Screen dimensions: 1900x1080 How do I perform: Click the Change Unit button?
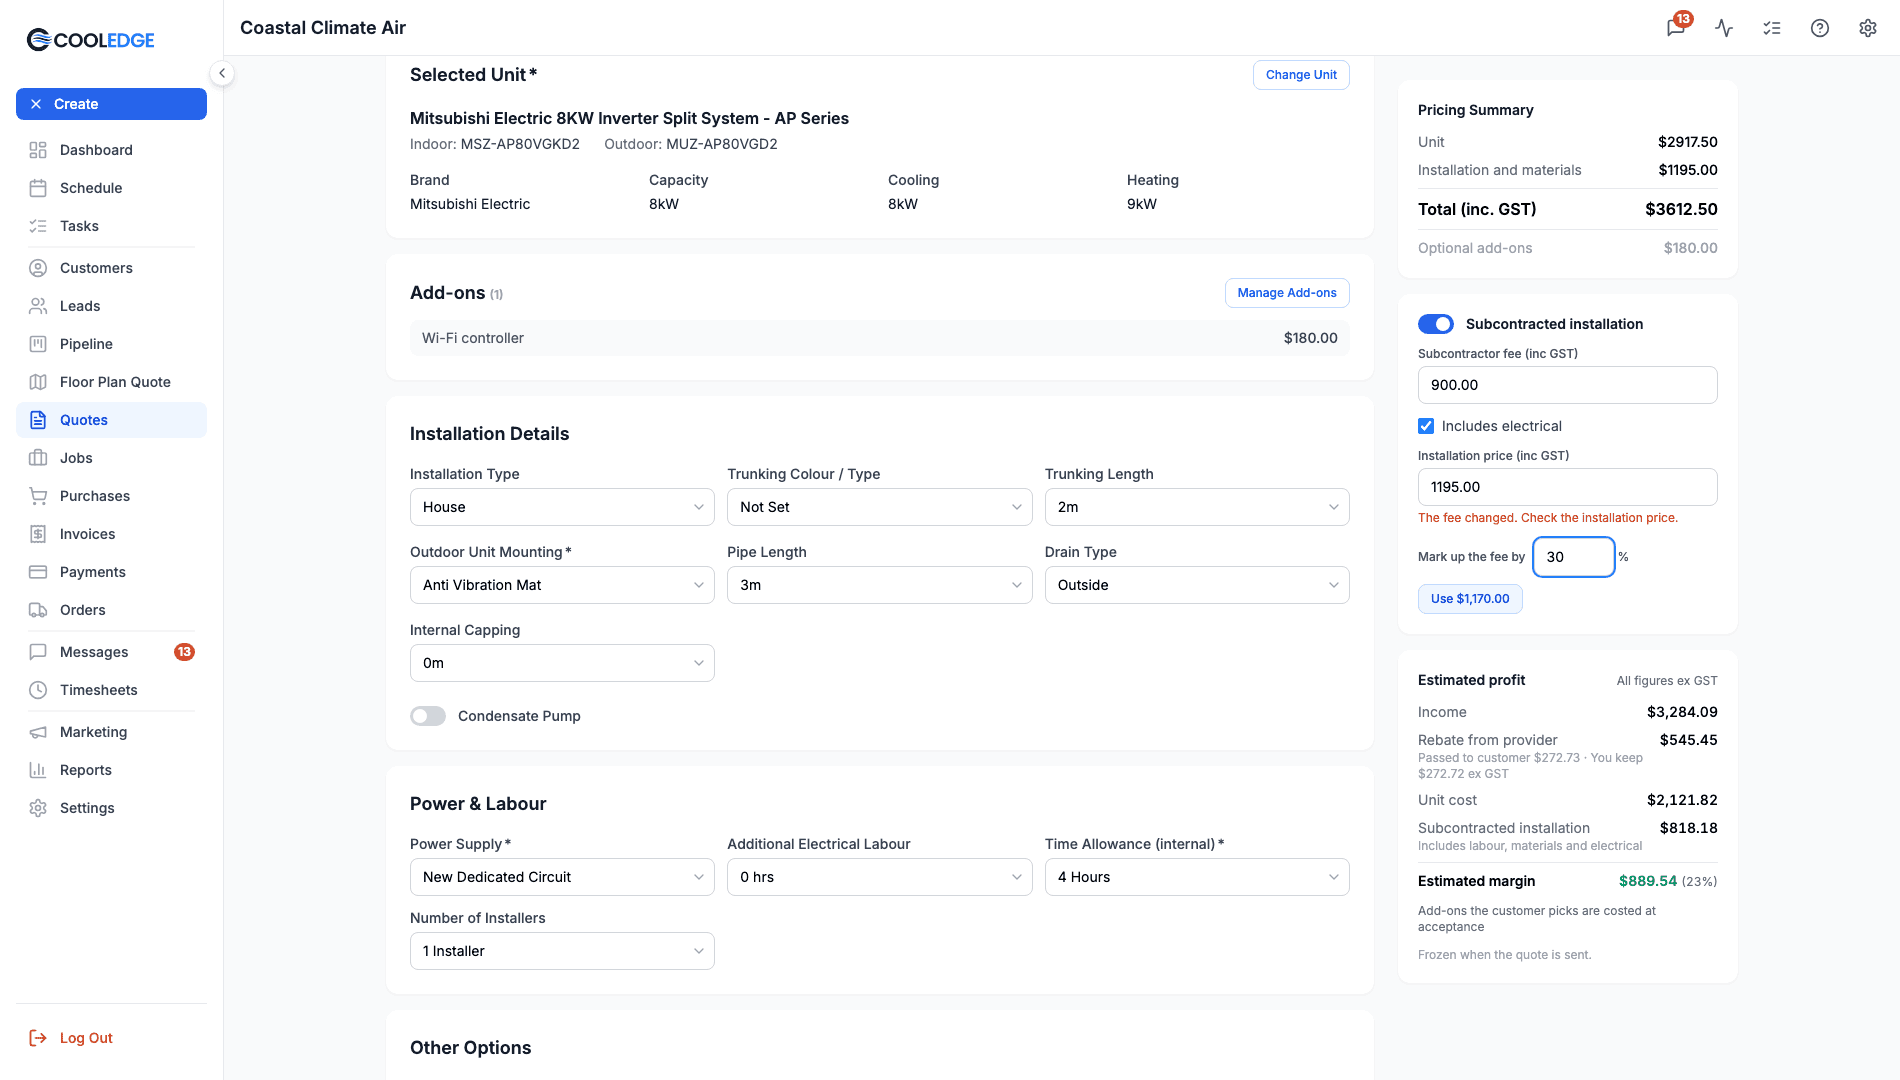pos(1301,75)
